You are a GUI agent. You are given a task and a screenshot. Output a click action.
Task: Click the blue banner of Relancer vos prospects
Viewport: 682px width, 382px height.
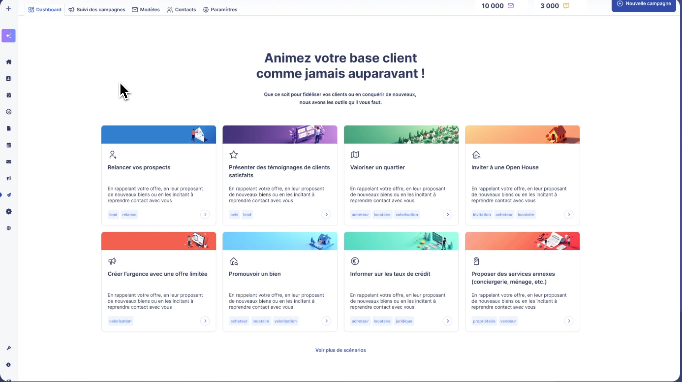[158, 135]
